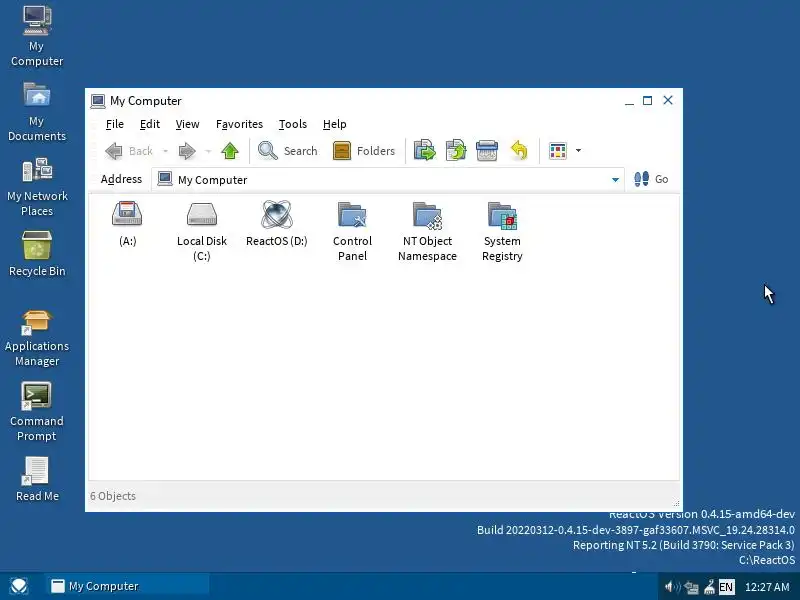Open the Address bar dropdown list
This screenshot has height=600, width=800.
coord(615,180)
